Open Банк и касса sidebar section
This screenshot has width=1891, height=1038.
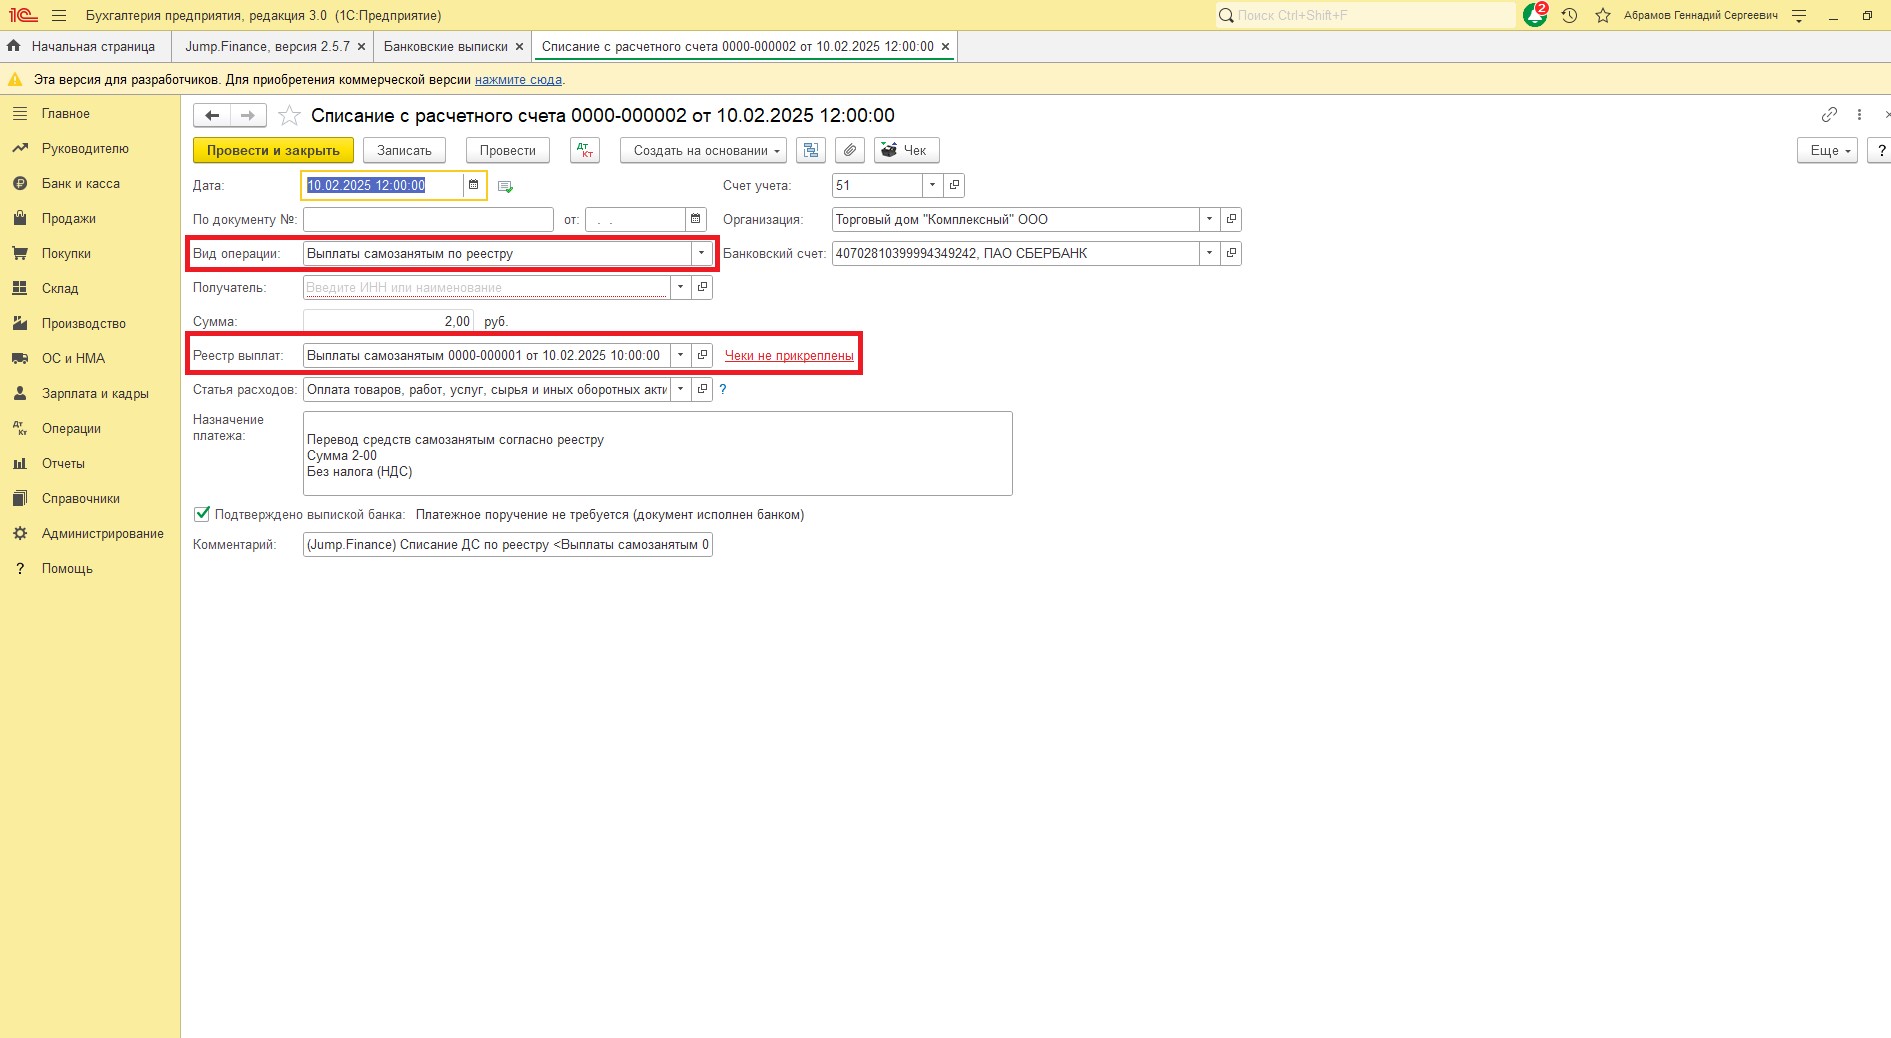pos(80,183)
